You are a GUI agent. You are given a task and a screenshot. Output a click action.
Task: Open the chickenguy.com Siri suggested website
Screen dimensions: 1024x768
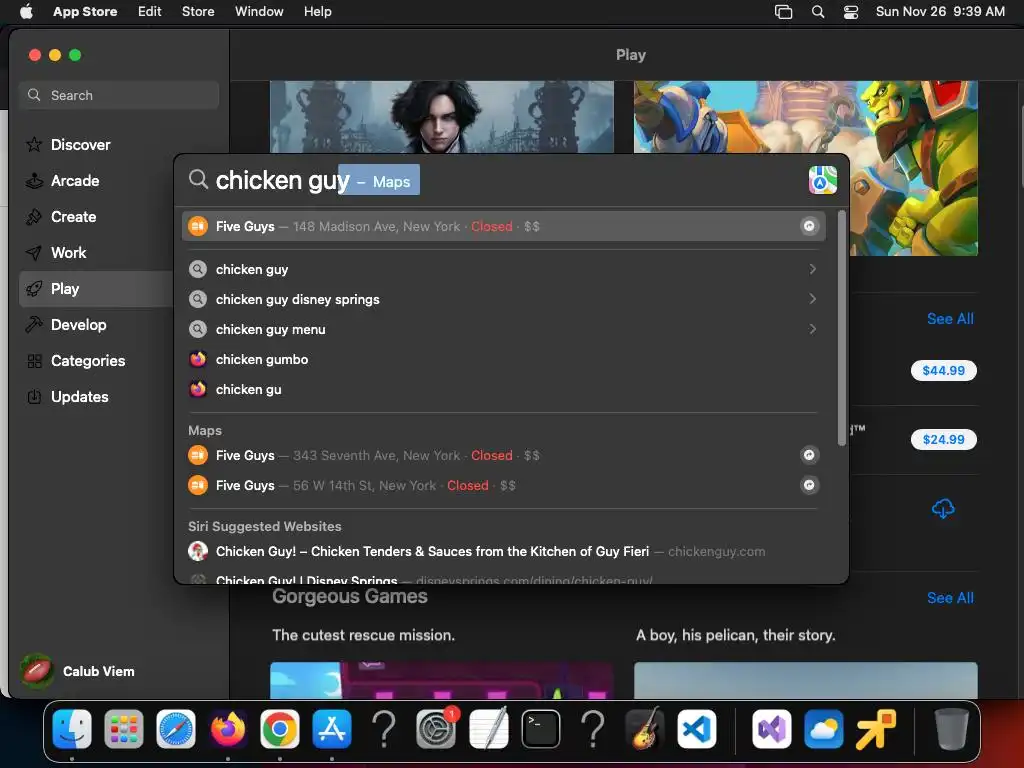[504, 551]
